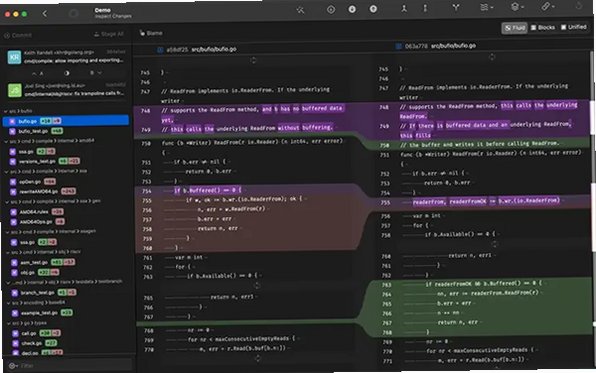Click the Stage All button

pyautogui.click(x=109, y=34)
